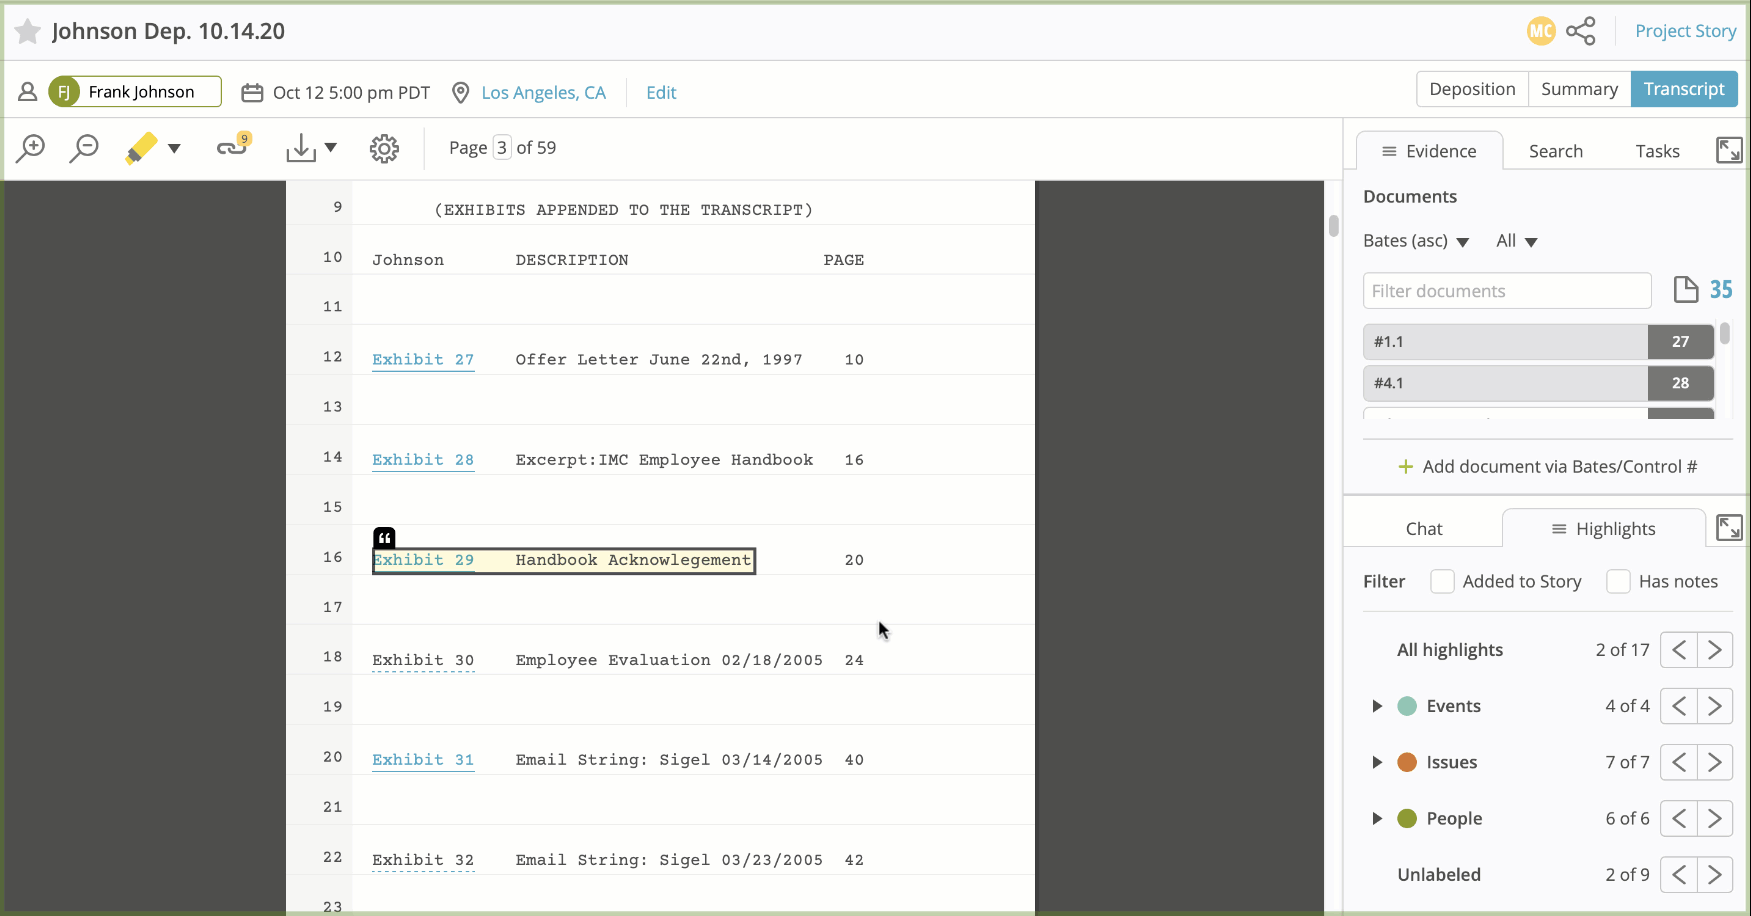Check the Has notes filter

(1618, 581)
